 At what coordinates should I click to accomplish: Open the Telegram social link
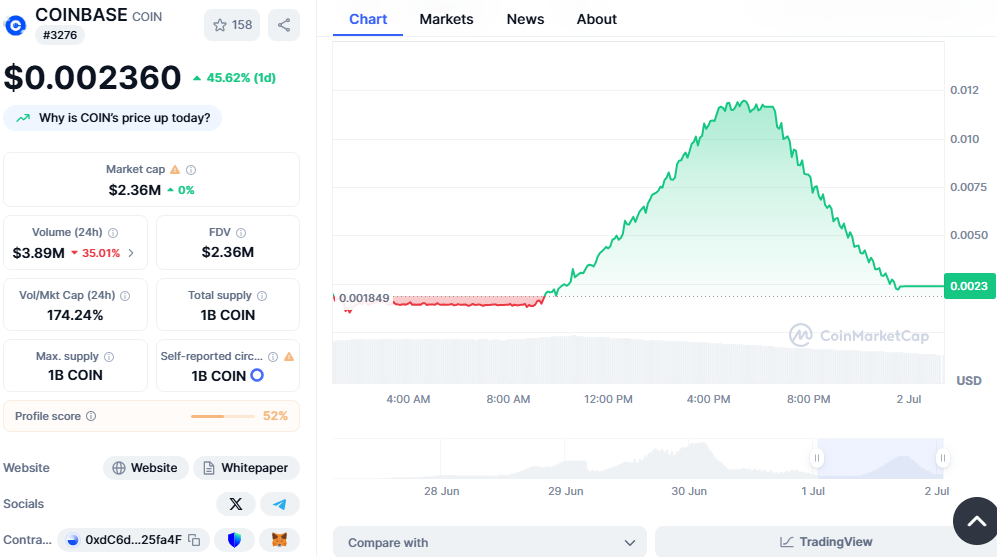click(x=280, y=504)
